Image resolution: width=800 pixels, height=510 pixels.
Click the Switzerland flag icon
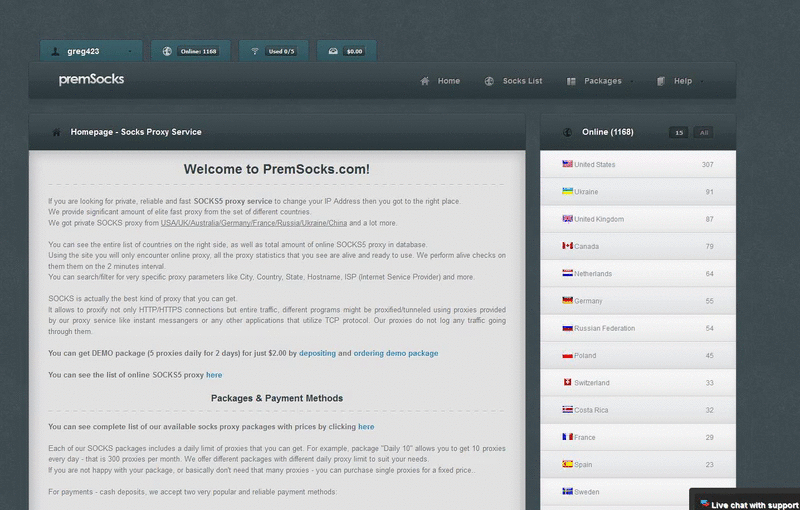(567, 382)
